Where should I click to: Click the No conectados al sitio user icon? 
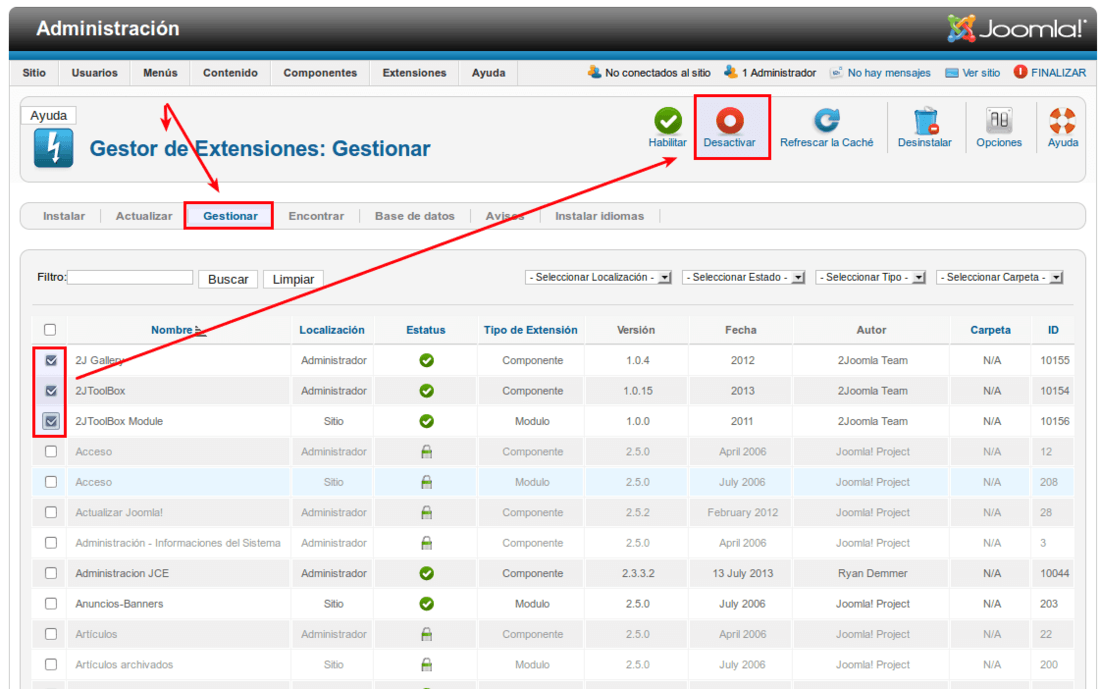click(x=595, y=72)
